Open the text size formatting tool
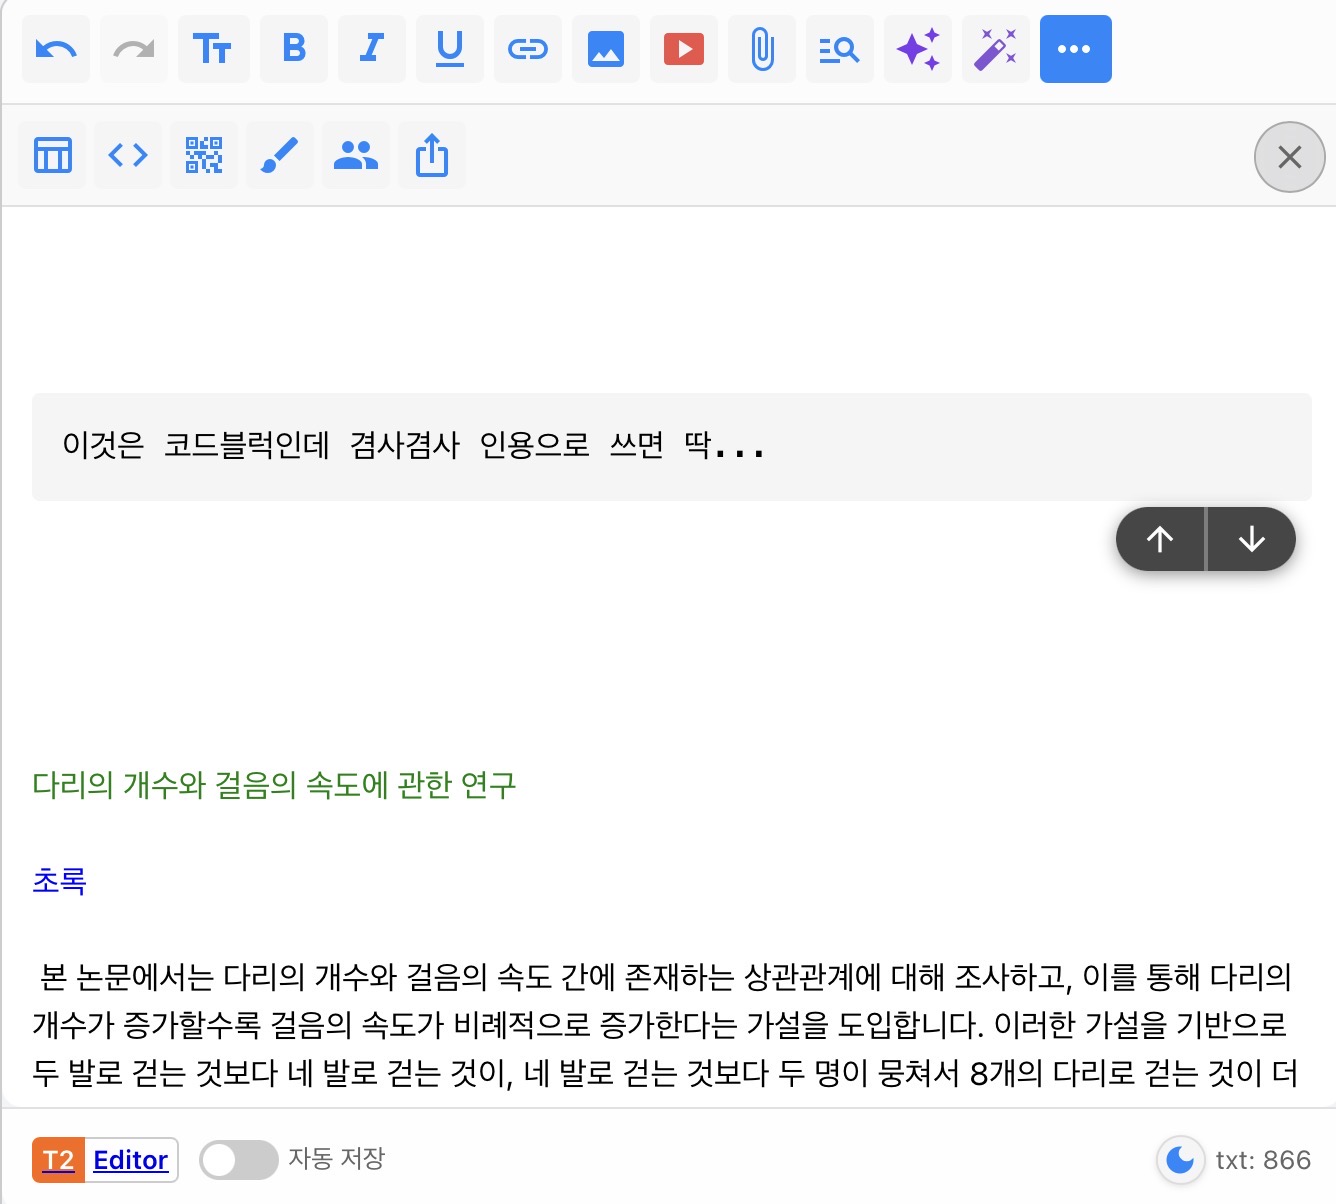The image size is (1336, 1204). 212,49
